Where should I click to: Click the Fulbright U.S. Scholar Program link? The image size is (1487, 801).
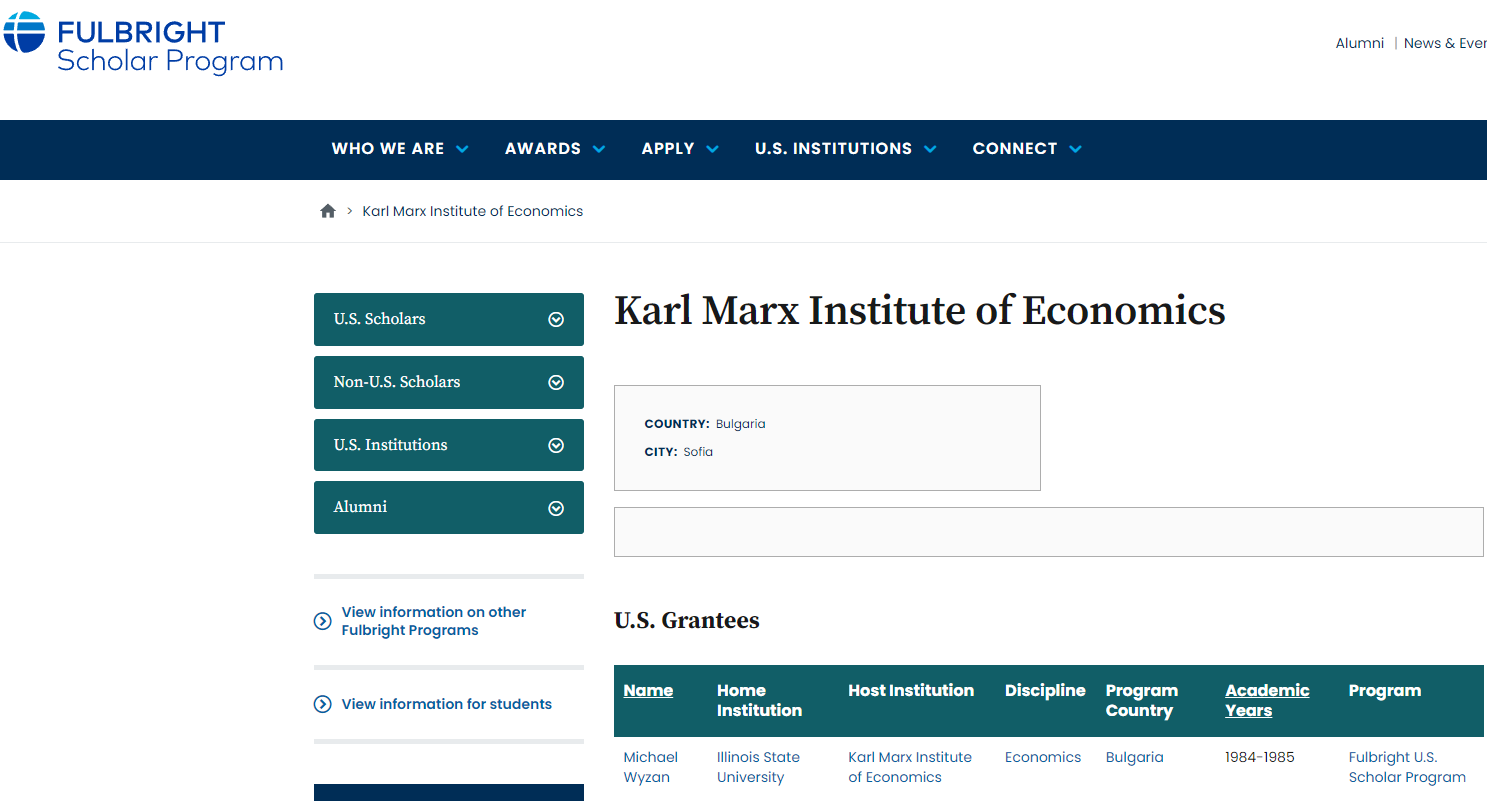[1406, 767]
